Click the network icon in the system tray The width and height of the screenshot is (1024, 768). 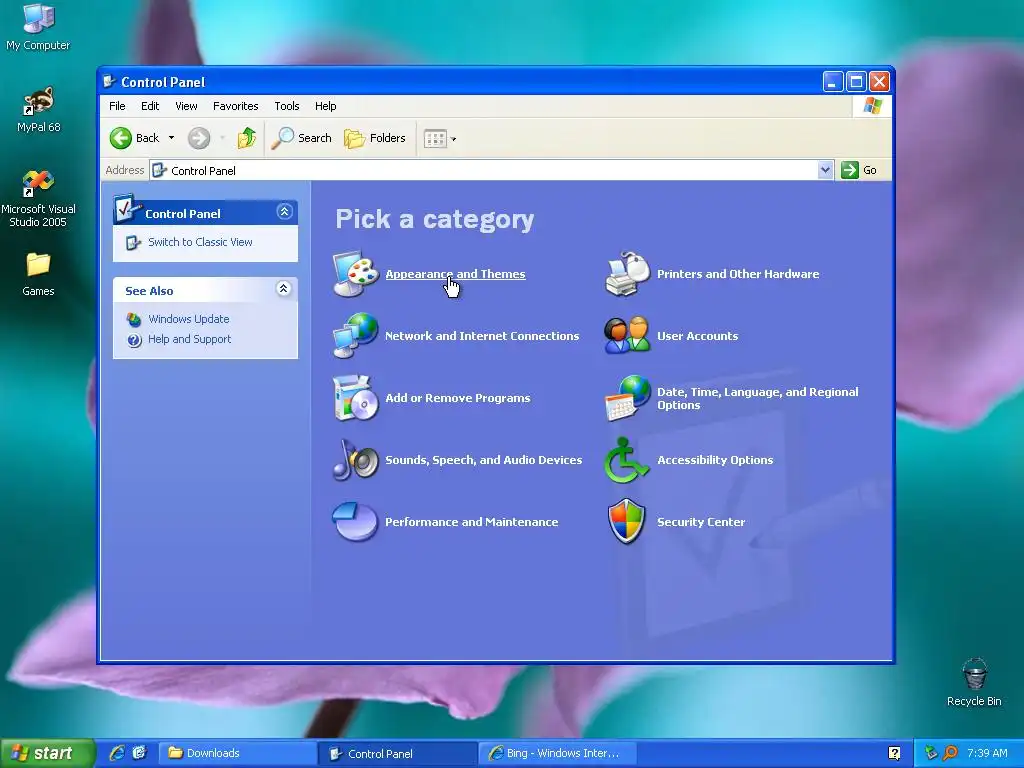pyautogui.click(x=931, y=753)
